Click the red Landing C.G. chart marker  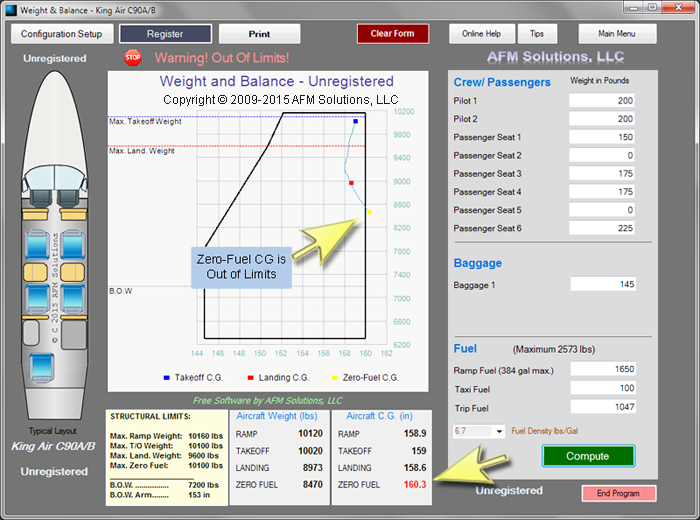[x=351, y=183]
